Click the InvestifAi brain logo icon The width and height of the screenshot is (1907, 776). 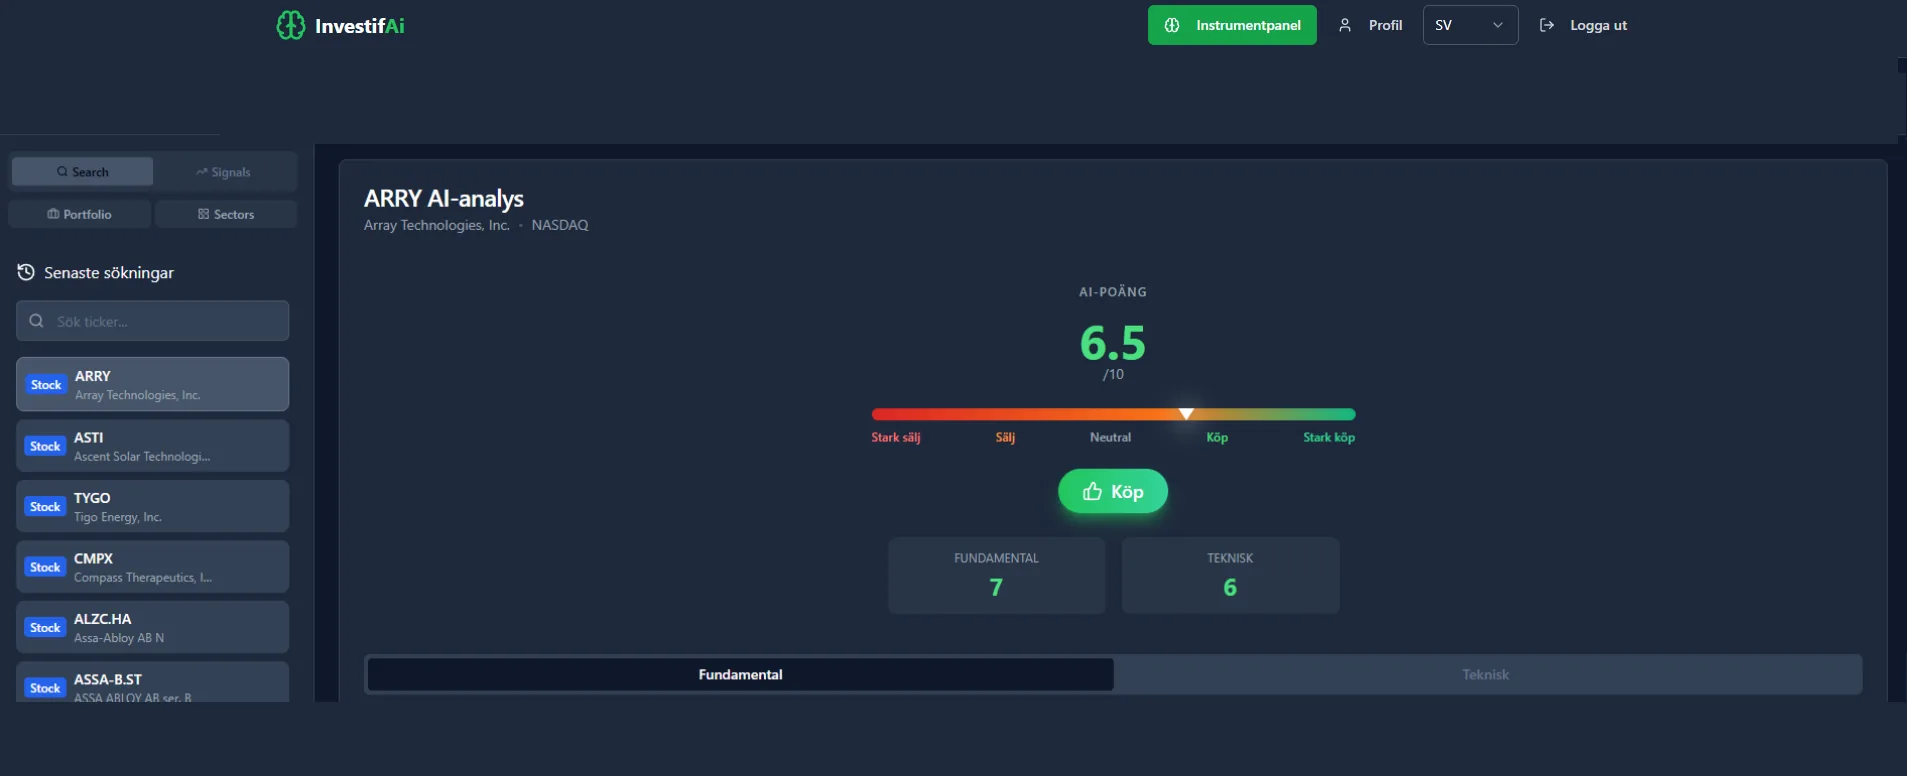pos(290,25)
